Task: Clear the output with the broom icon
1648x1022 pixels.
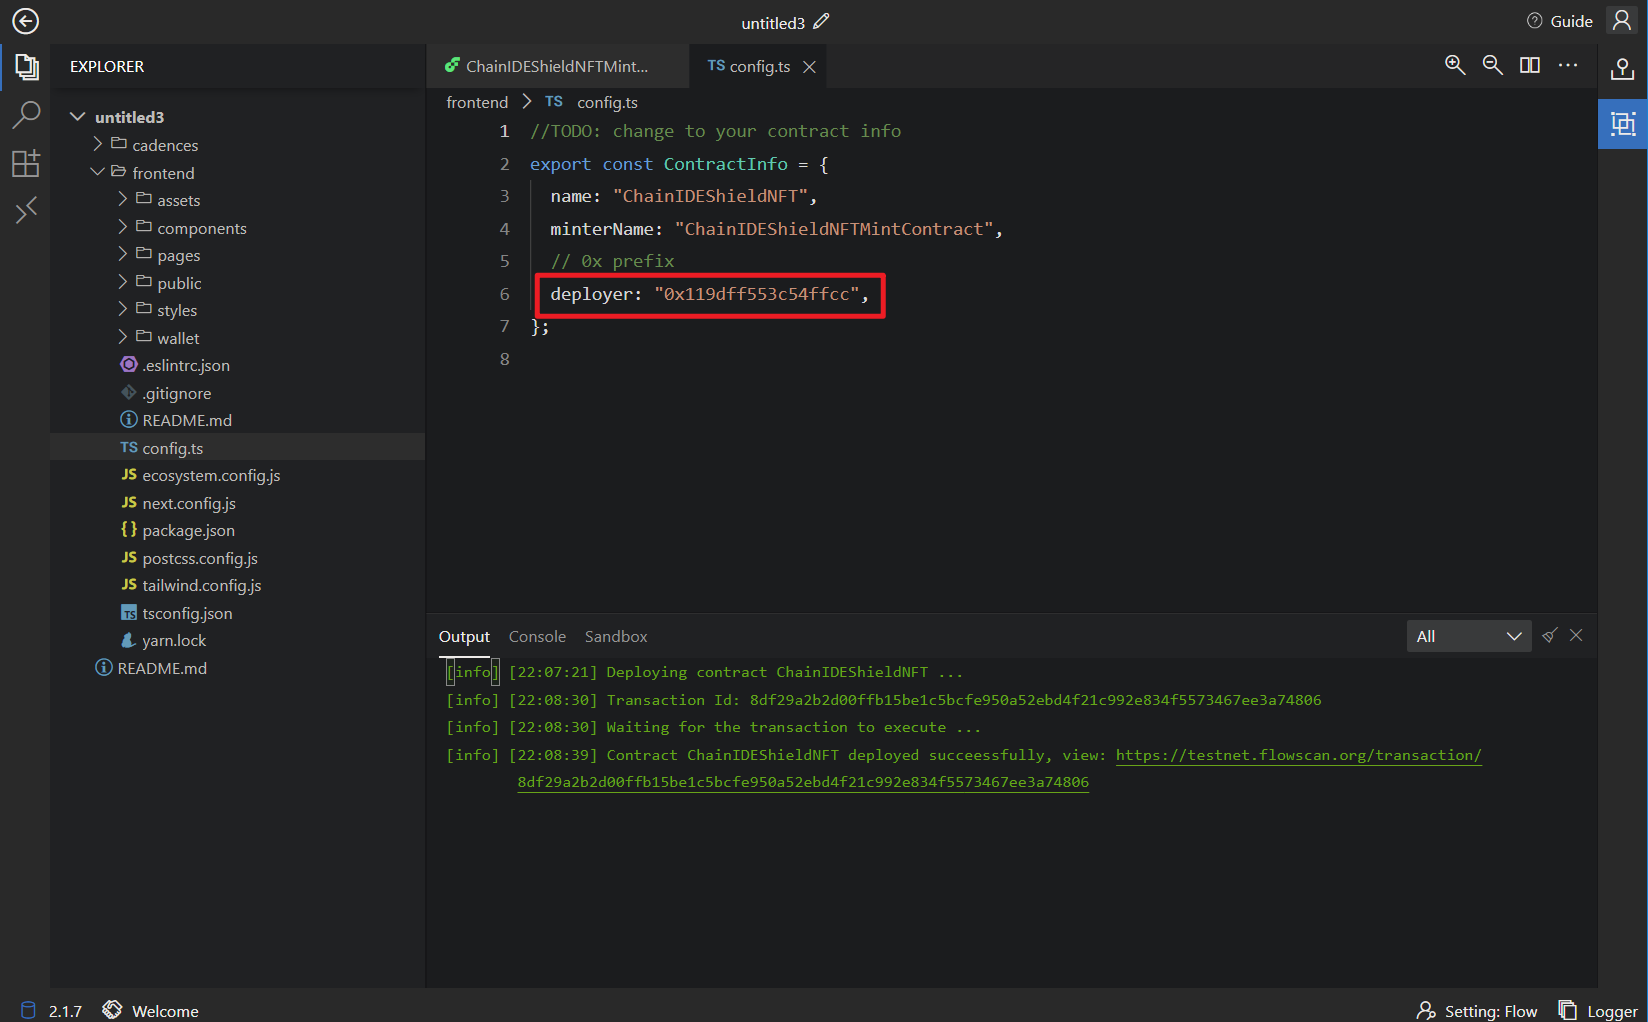Action: point(1549,636)
